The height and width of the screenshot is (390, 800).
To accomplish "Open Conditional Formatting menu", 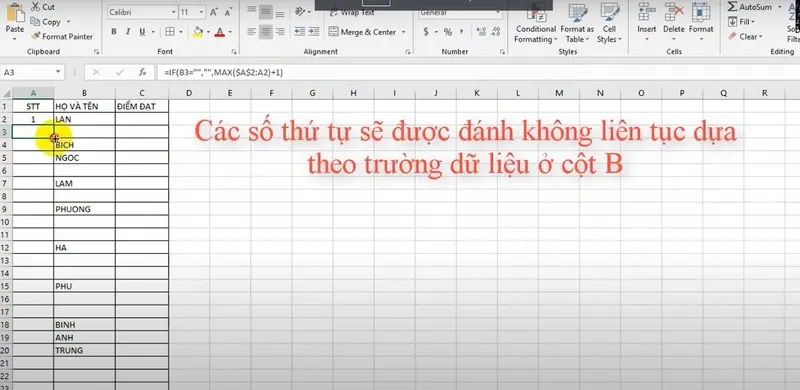I will (x=535, y=23).
